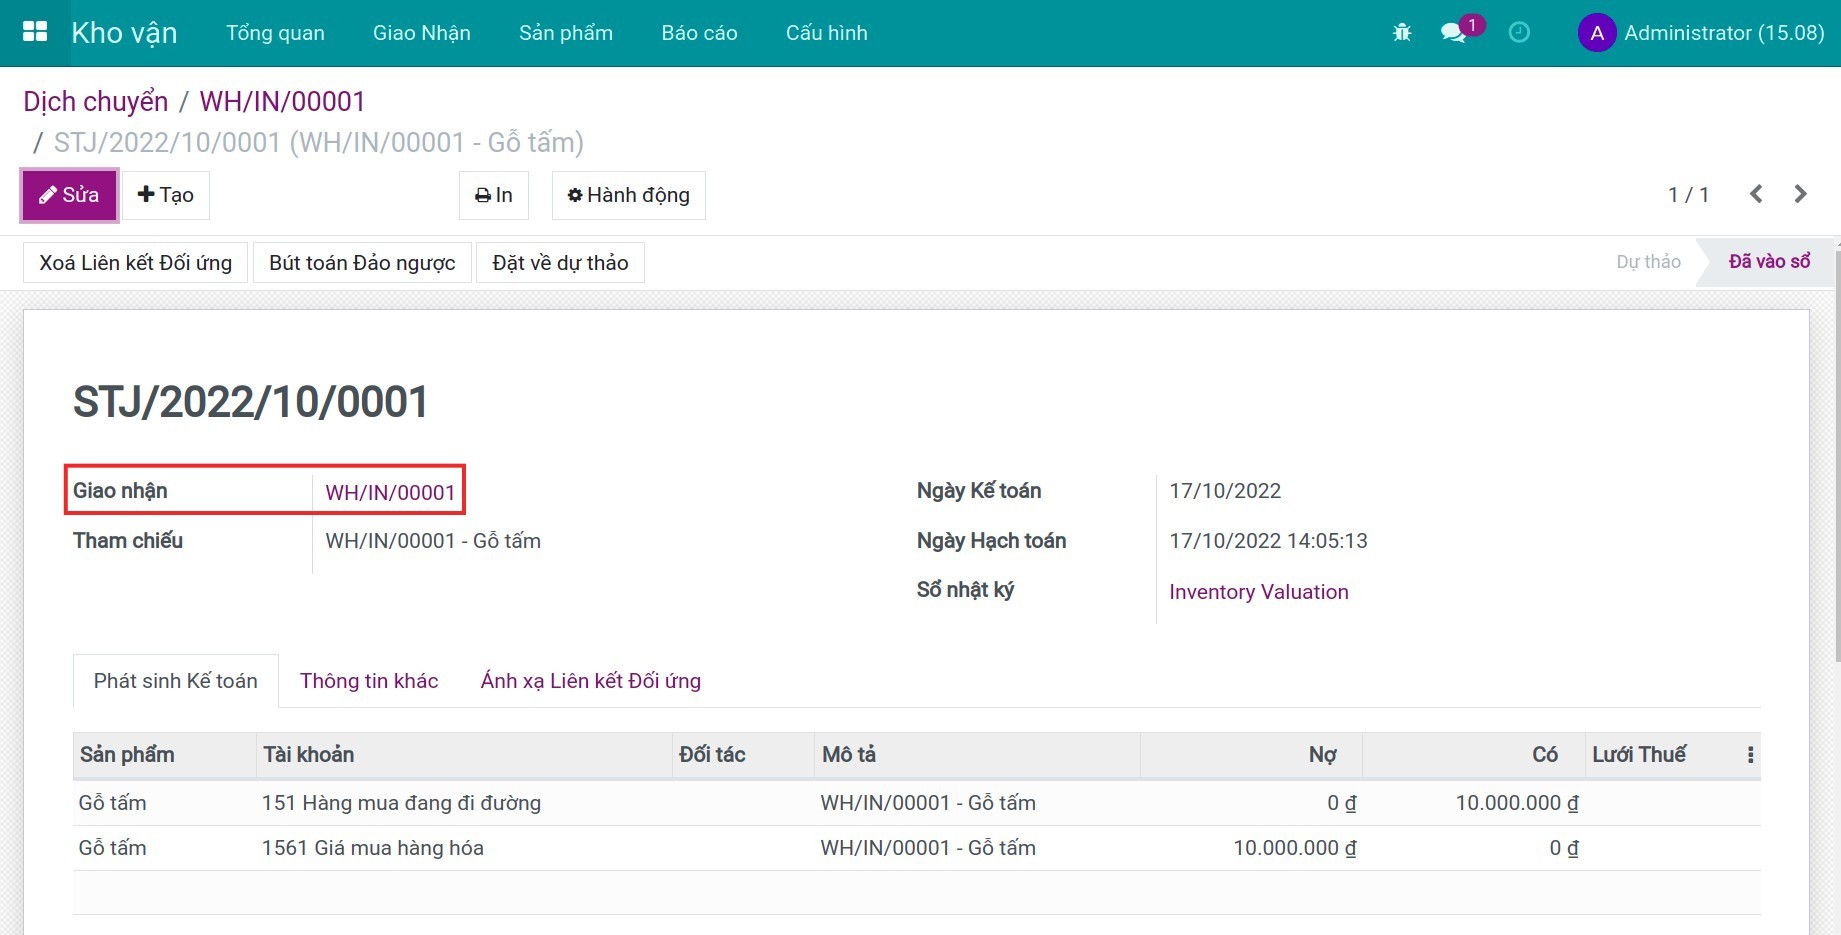Expand the Cấu hình menu
The height and width of the screenshot is (935, 1841).
pos(826,33)
